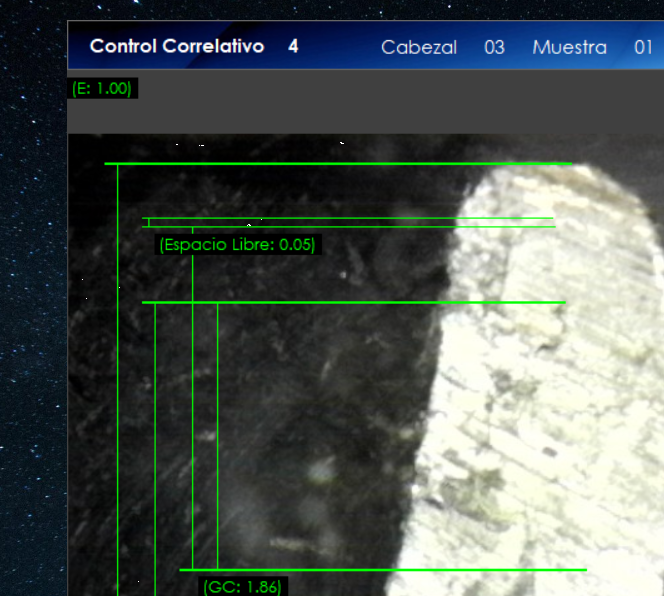Image resolution: width=664 pixels, height=596 pixels.
Task: Select the Espacio Libre: 0.05 annotation
Action: pos(237,245)
